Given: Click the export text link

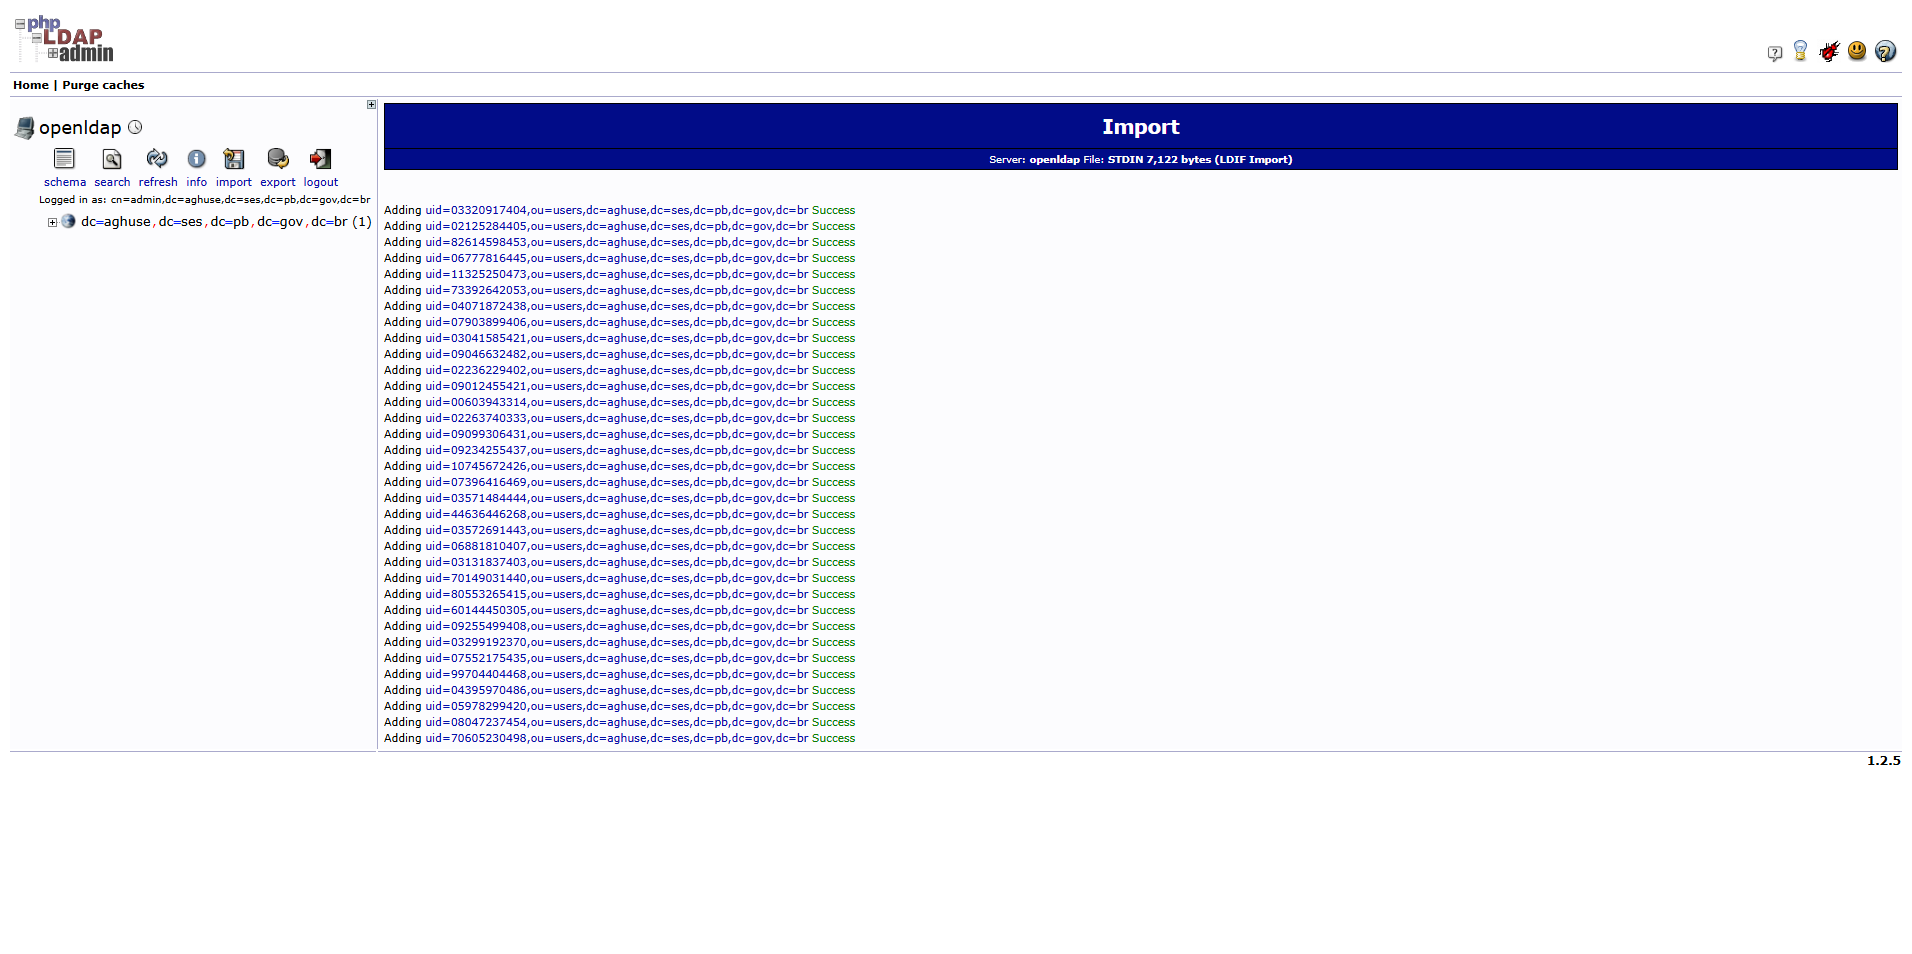Looking at the screenshot, I should (x=278, y=182).
